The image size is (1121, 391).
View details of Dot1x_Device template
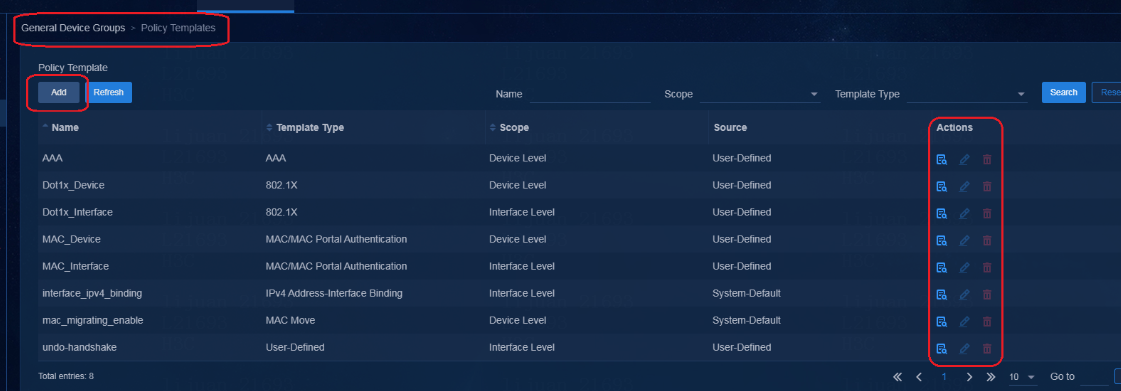942,187
